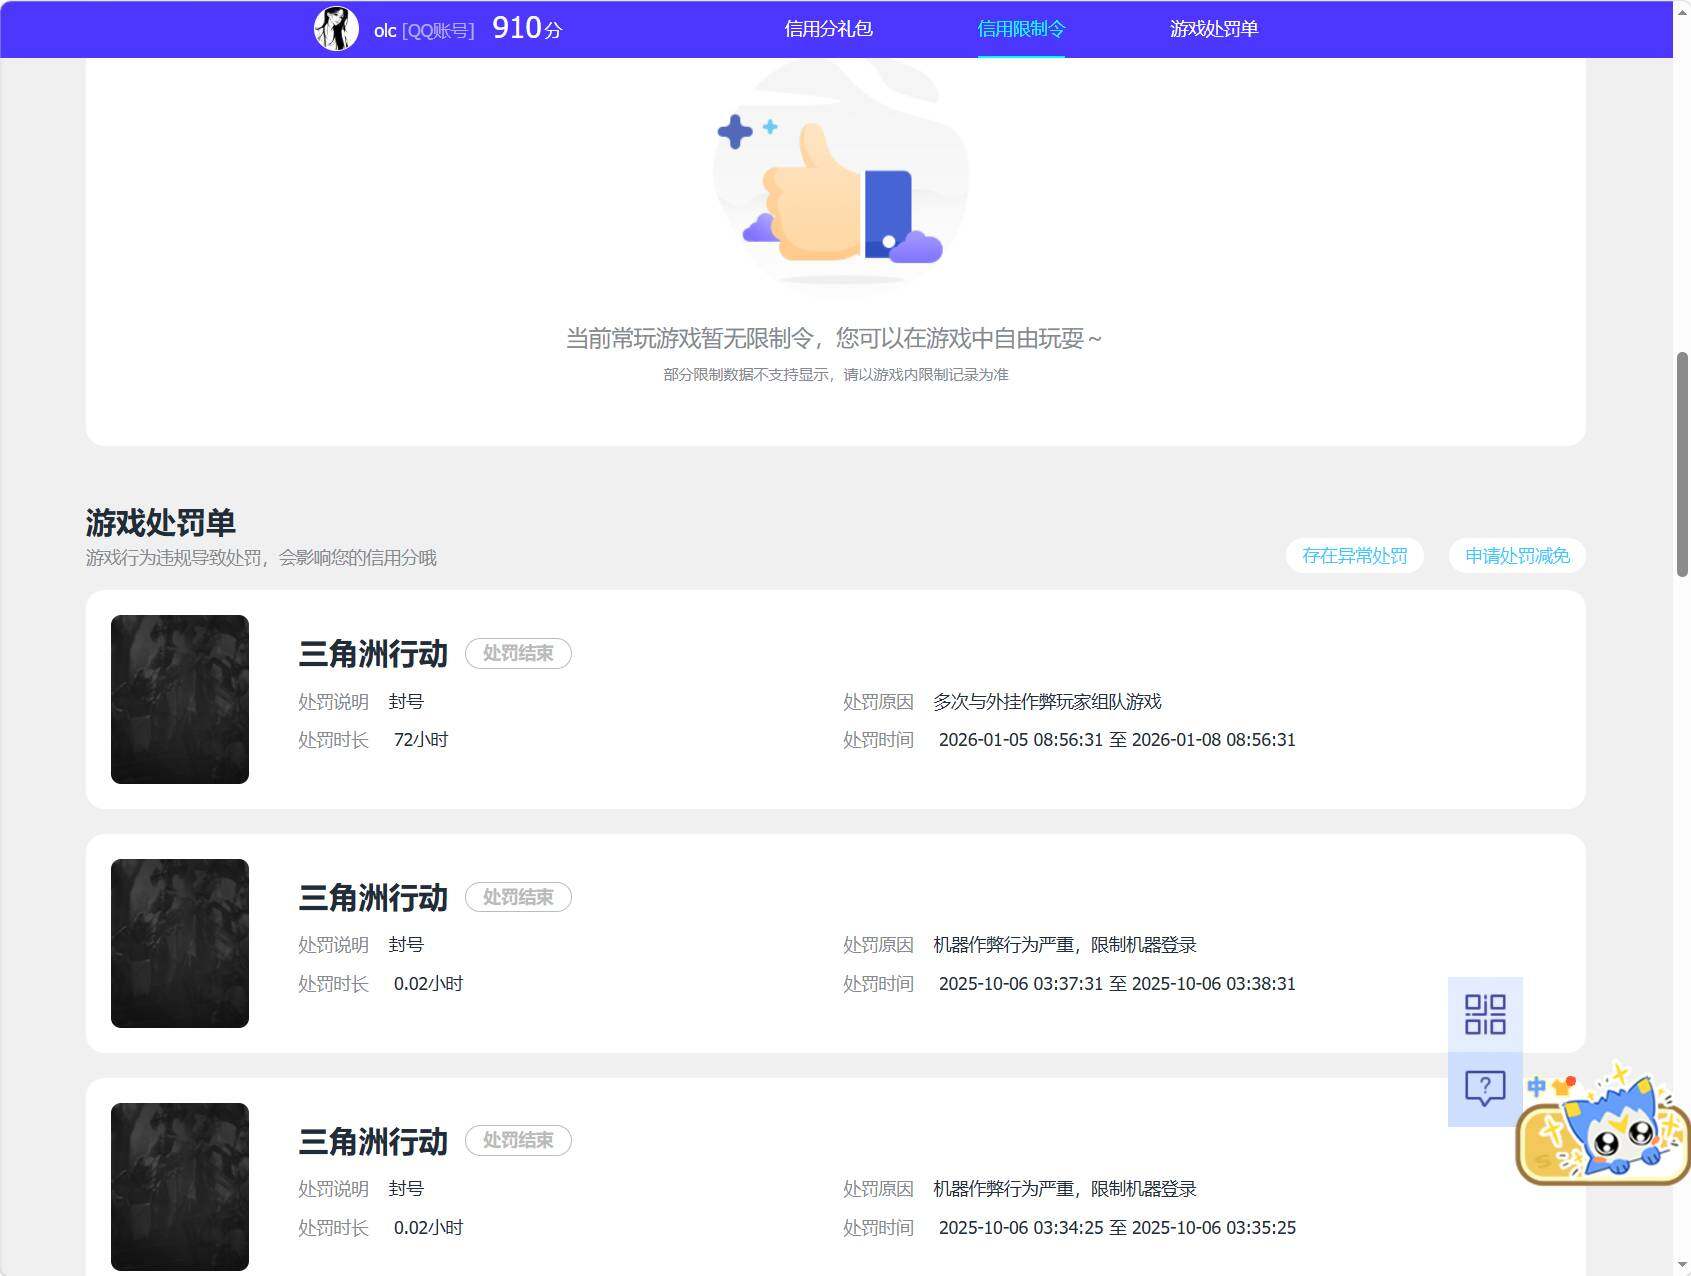This screenshot has height=1276, width=1691.
Task: Click 三角洲行动 title of the 72小时 penalty
Action: pyautogui.click(x=373, y=654)
